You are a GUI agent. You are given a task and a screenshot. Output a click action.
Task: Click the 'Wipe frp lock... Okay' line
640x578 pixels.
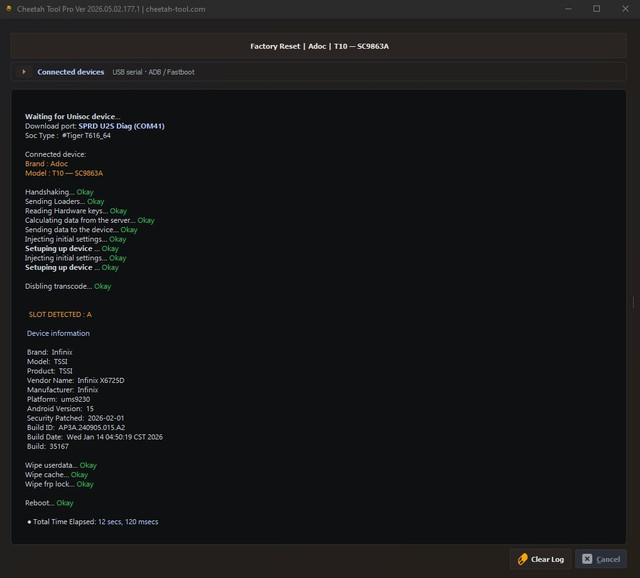tap(59, 484)
